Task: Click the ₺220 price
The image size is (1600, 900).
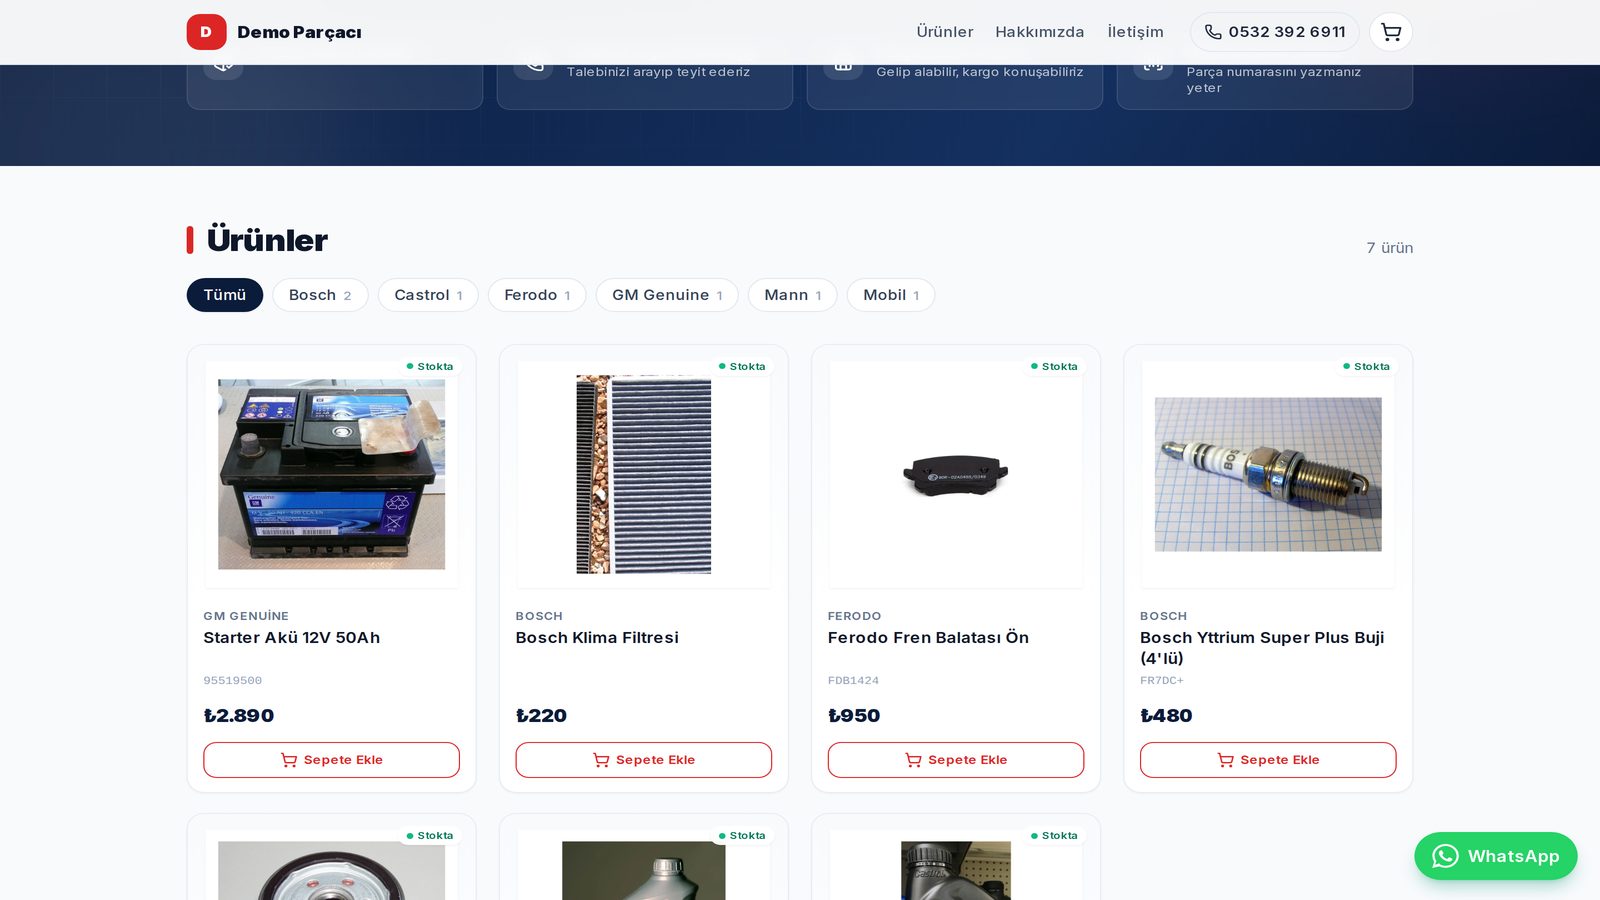Action: coord(541,716)
